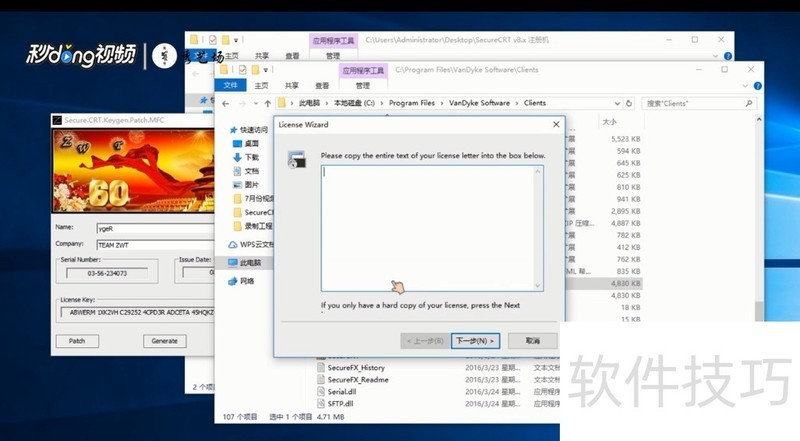Click up arrow of Clients file list scrollbar
The image size is (800, 441).
(759, 119)
